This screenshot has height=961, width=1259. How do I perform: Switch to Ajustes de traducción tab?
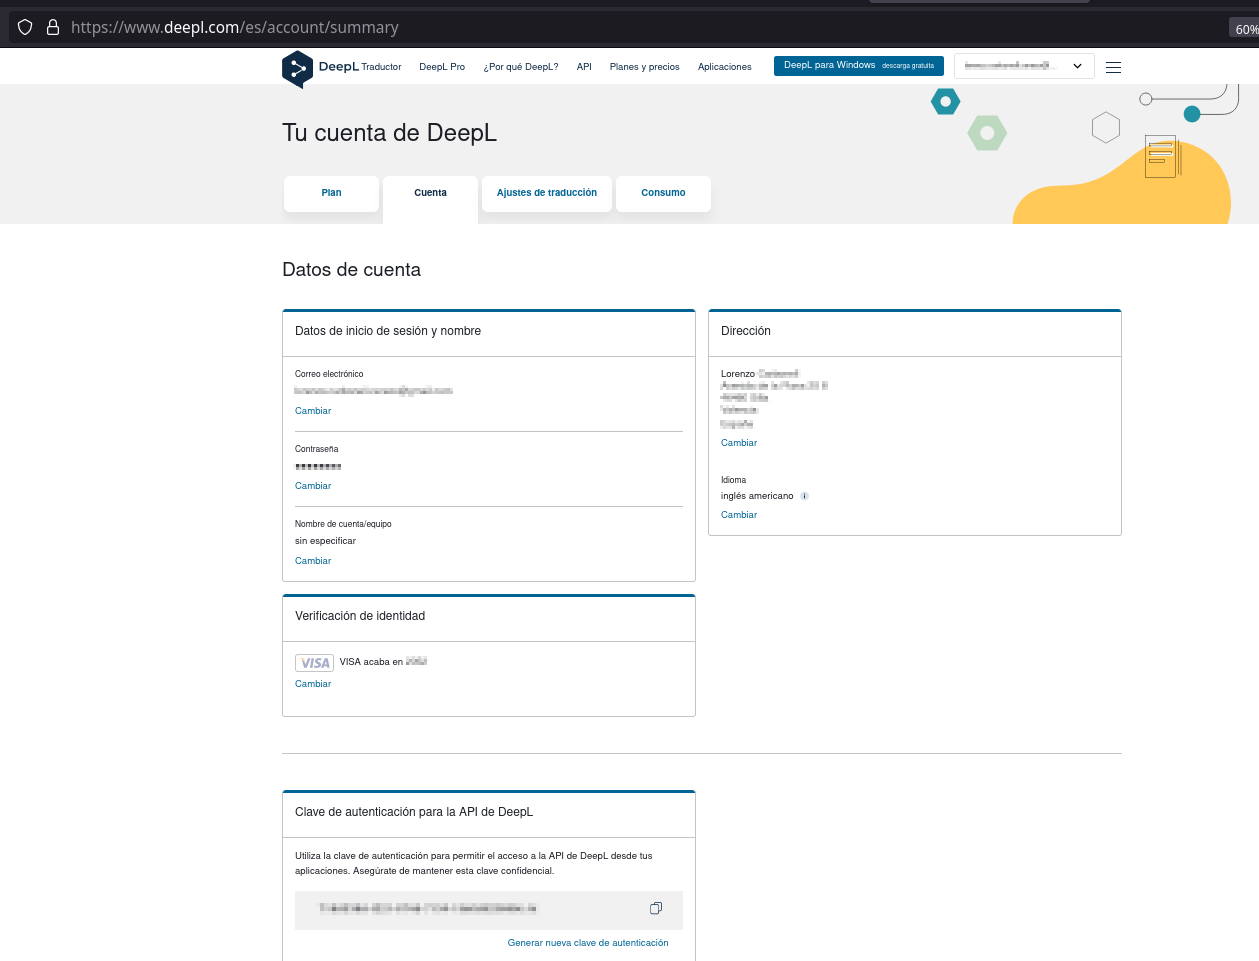click(x=547, y=193)
